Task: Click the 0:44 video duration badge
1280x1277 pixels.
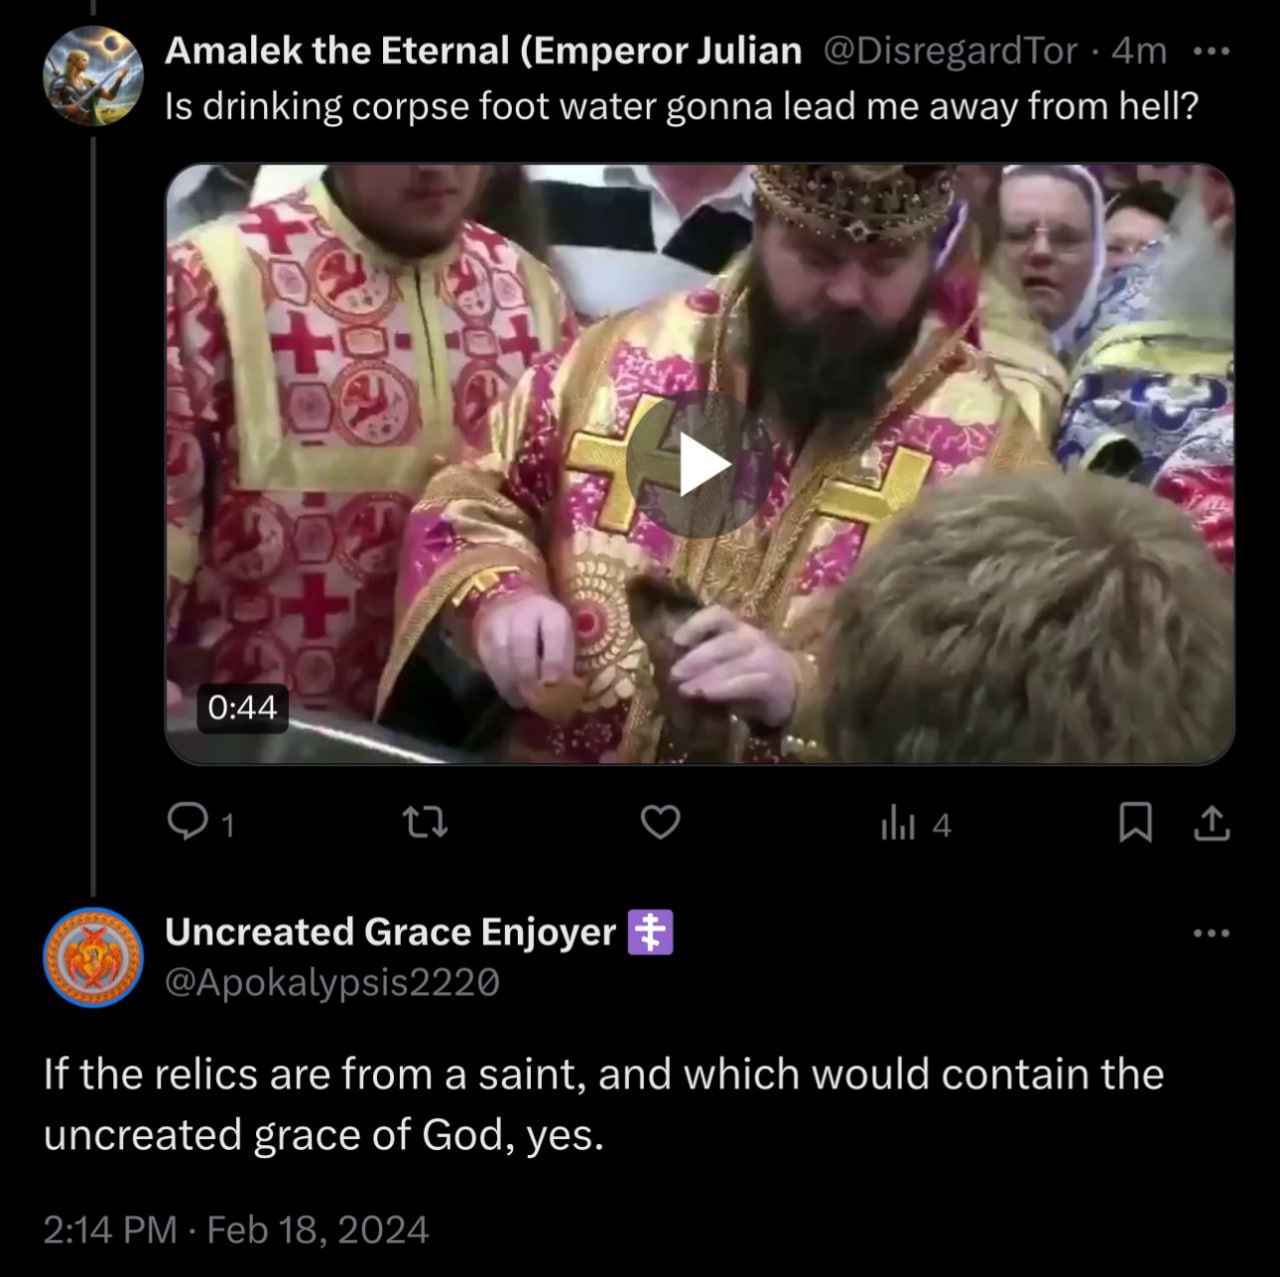Action: [243, 708]
